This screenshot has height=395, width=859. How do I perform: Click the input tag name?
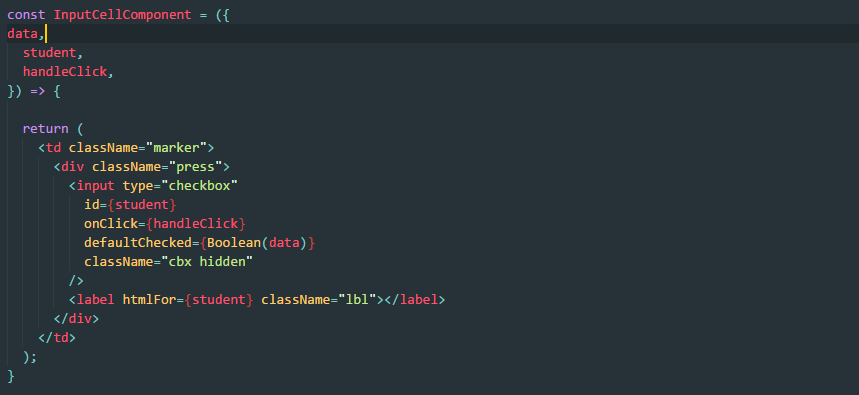[x=95, y=186]
